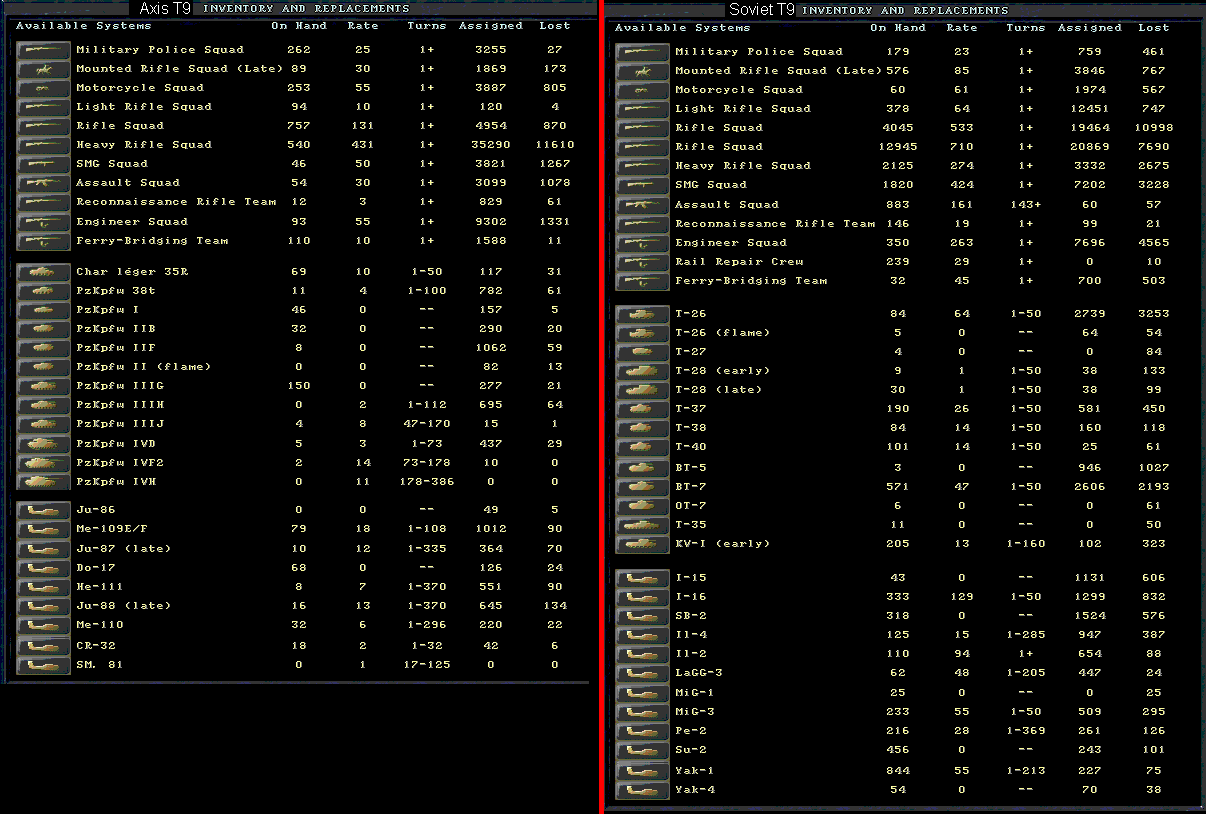Select the Il-2 aircraft icon
Screen dimensions: 1206x814
pyautogui.click(x=642, y=654)
